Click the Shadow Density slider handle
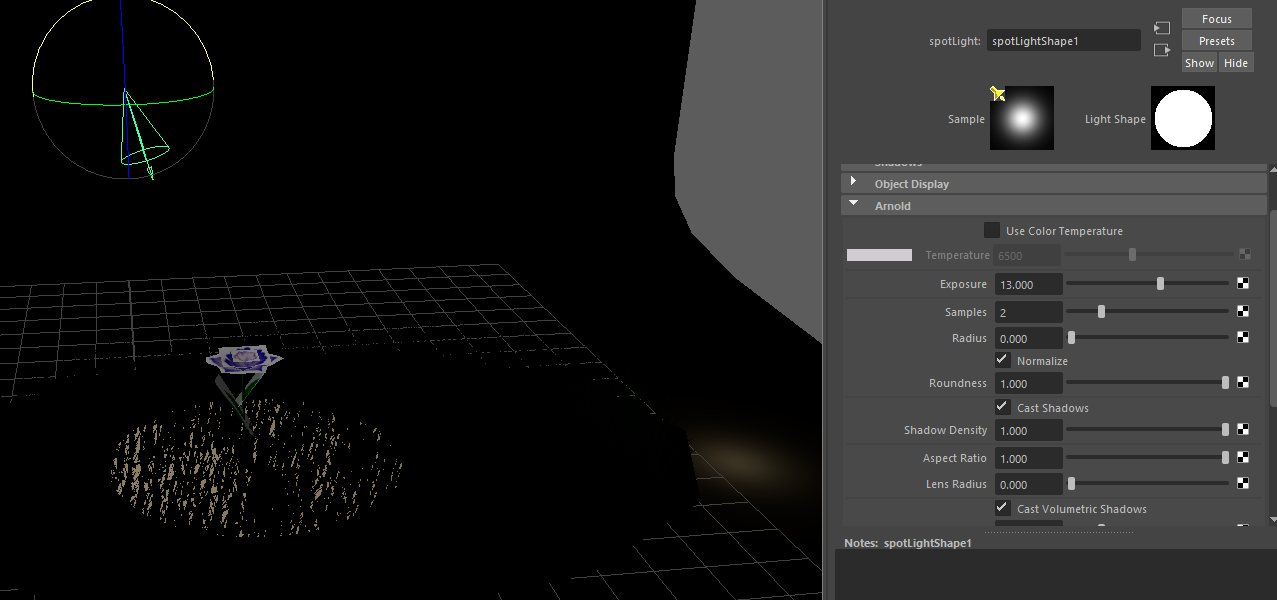Image resolution: width=1277 pixels, height=600 pixels. [1225, 430]
